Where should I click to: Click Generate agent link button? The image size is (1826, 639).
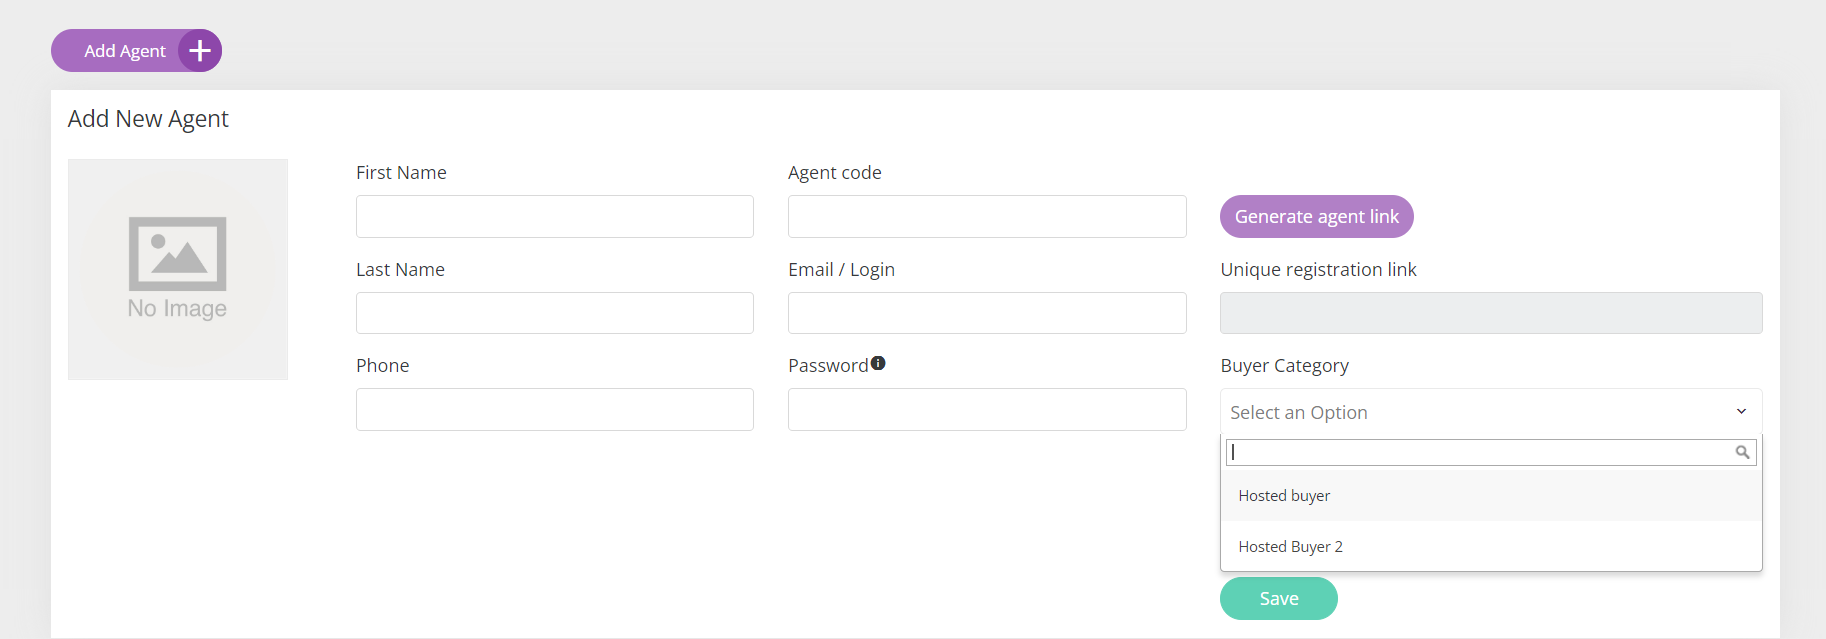point(1317,216)
